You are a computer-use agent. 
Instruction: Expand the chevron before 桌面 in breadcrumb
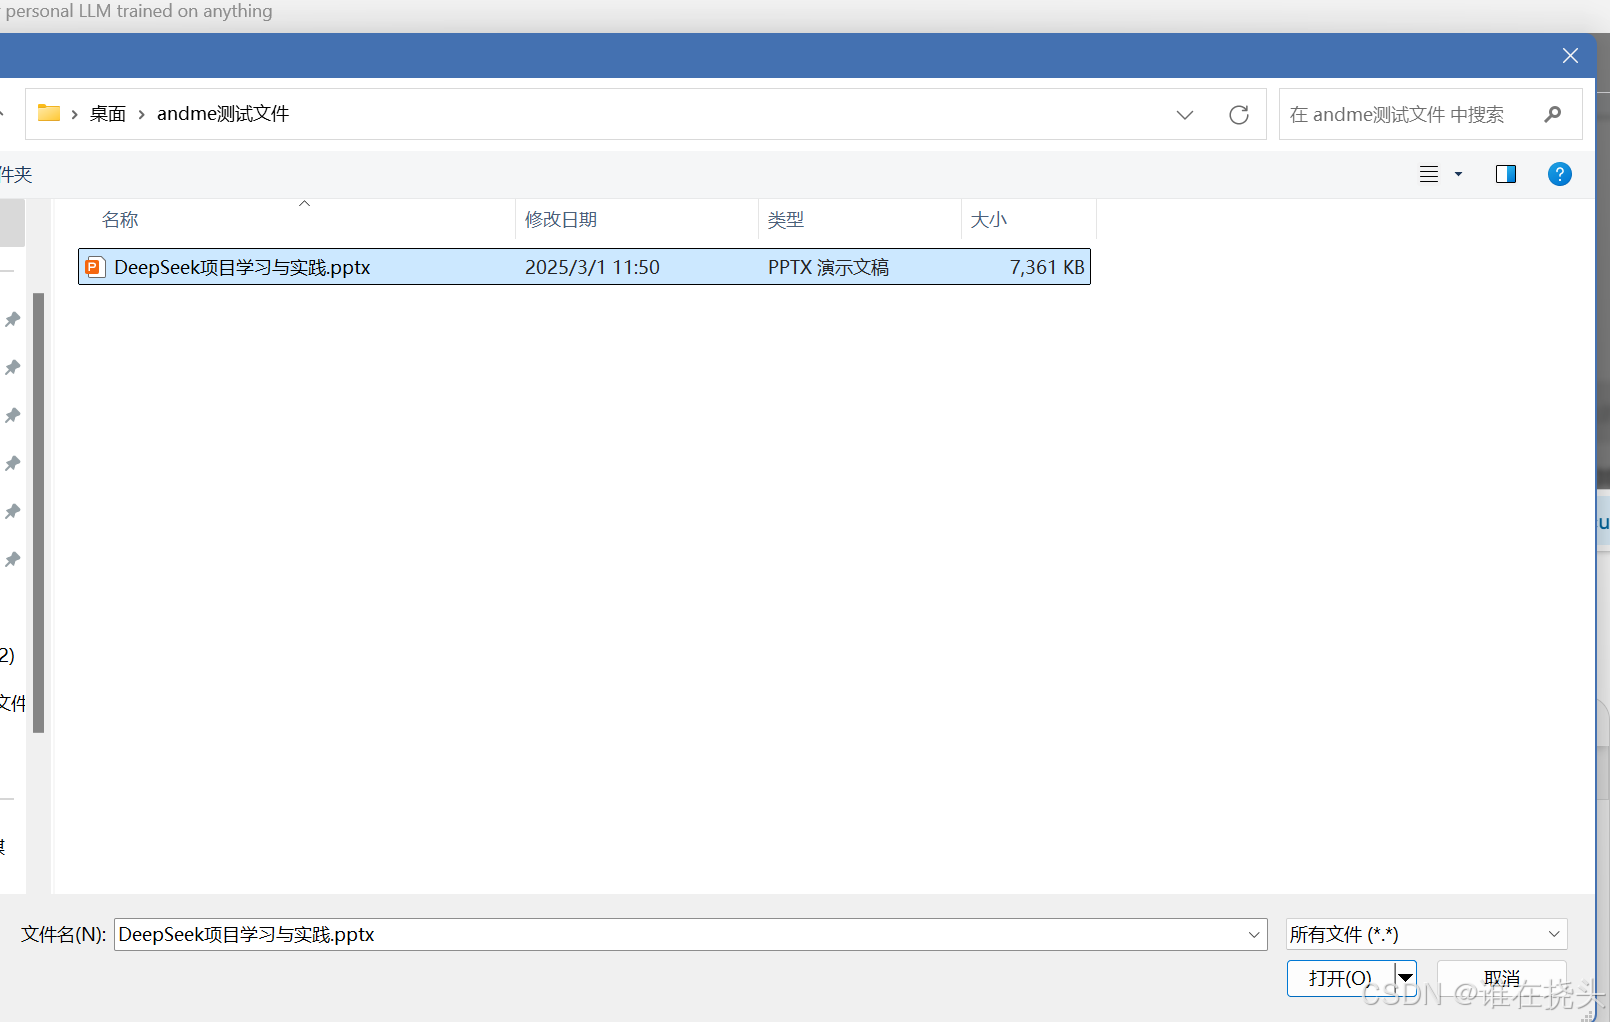coord(74,114)
